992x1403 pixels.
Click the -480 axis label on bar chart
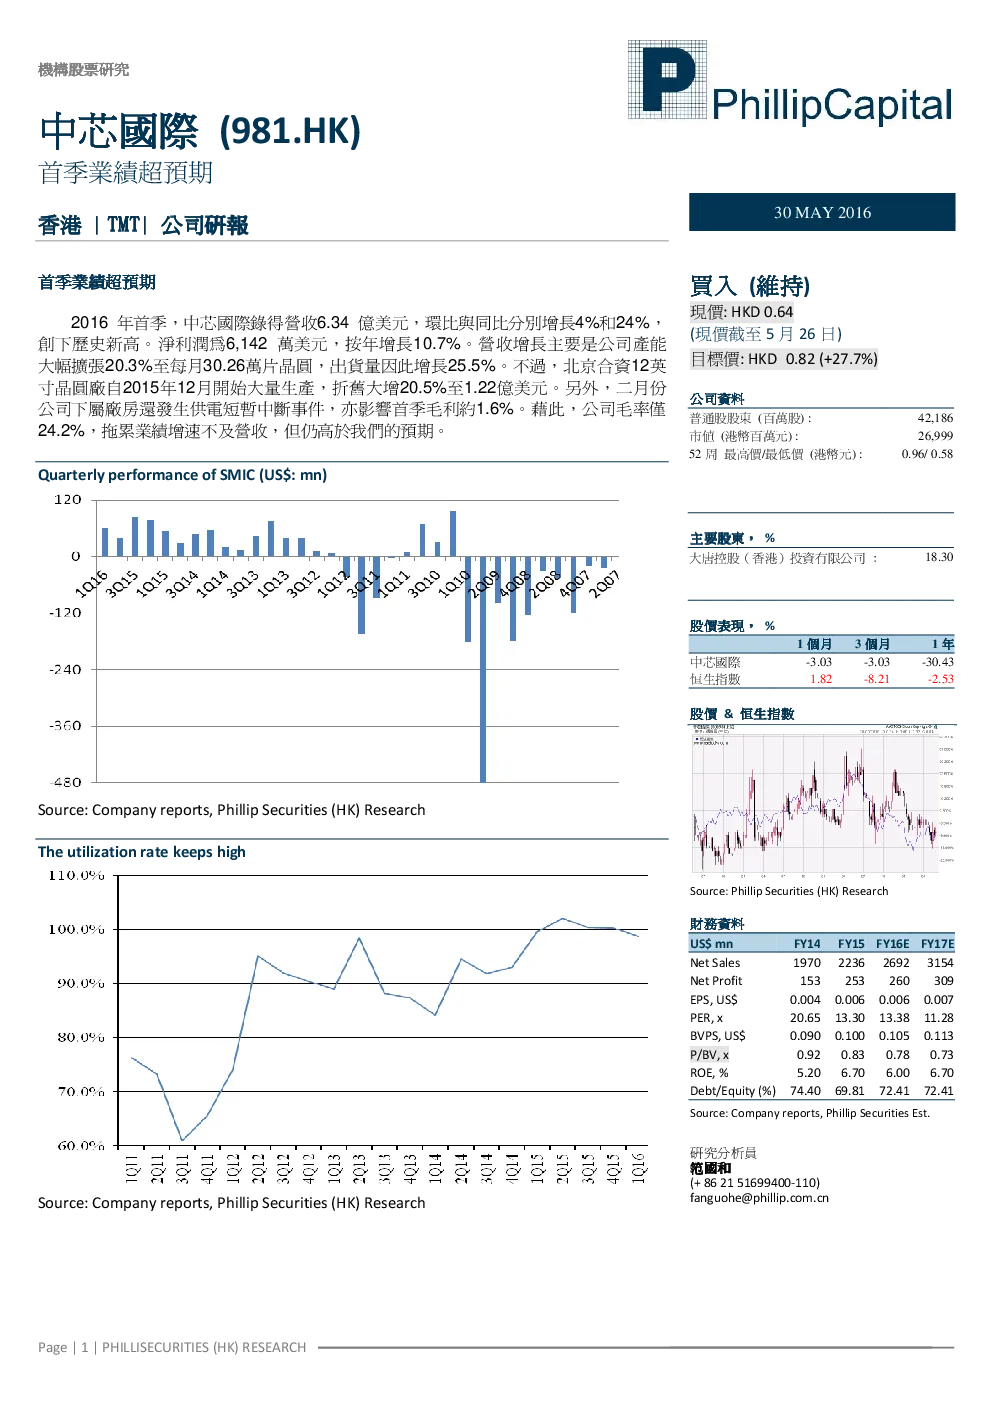coord(67,782)
